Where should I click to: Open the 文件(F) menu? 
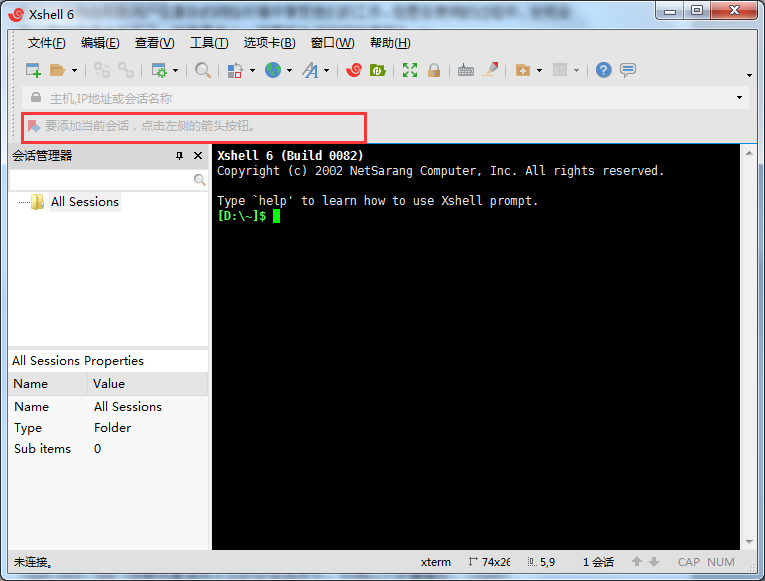point(47,43)
